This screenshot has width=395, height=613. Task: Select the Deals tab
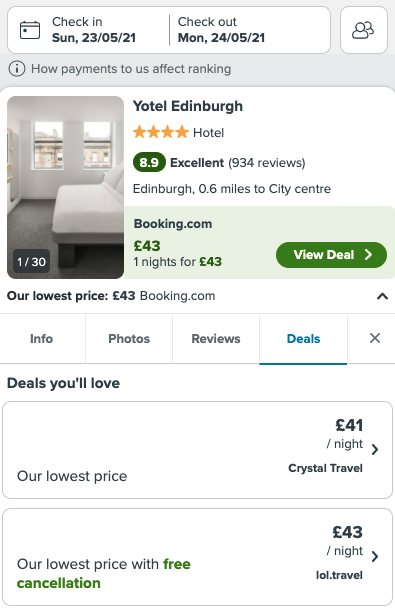point(303,339)
